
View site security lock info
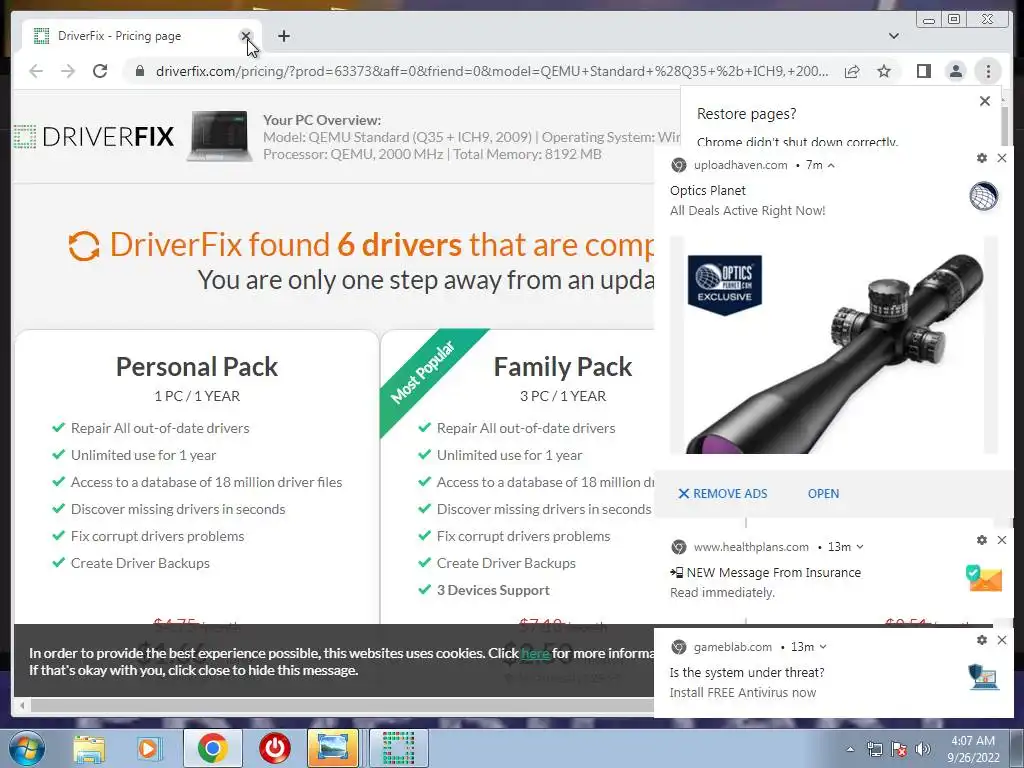coord(140,71)
